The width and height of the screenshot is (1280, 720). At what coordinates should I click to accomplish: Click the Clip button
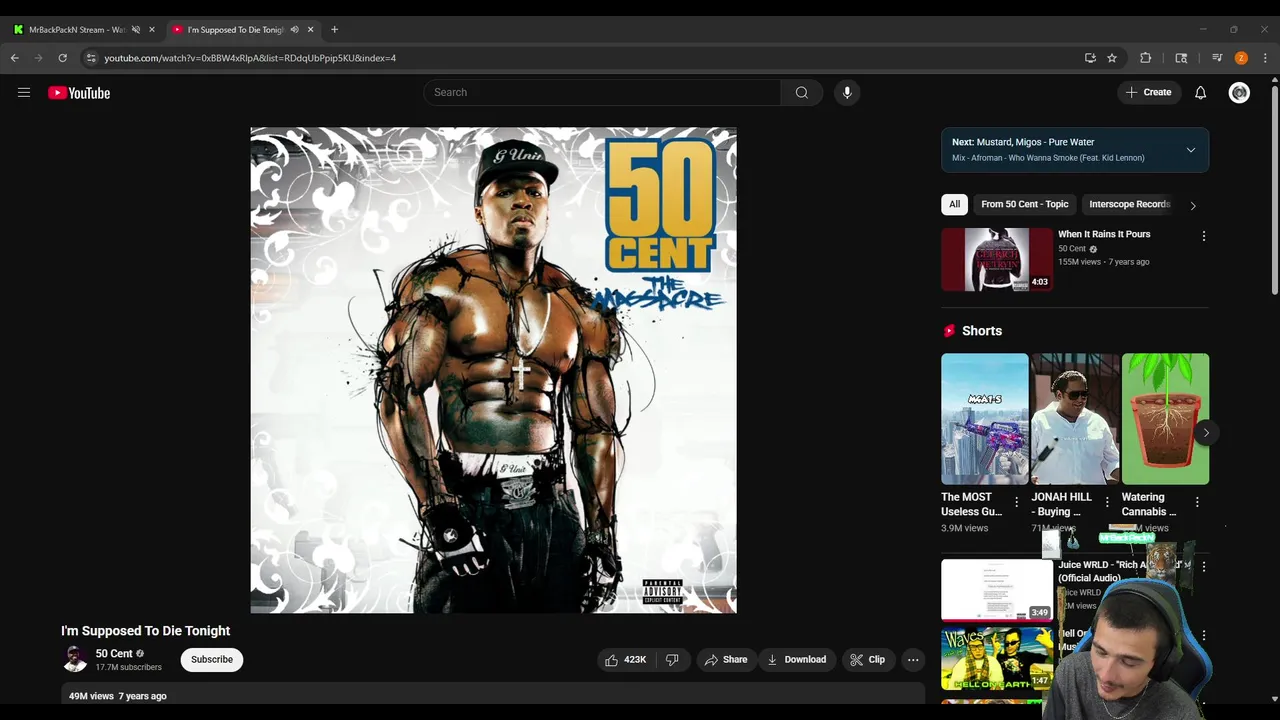[x=868, y=660]
